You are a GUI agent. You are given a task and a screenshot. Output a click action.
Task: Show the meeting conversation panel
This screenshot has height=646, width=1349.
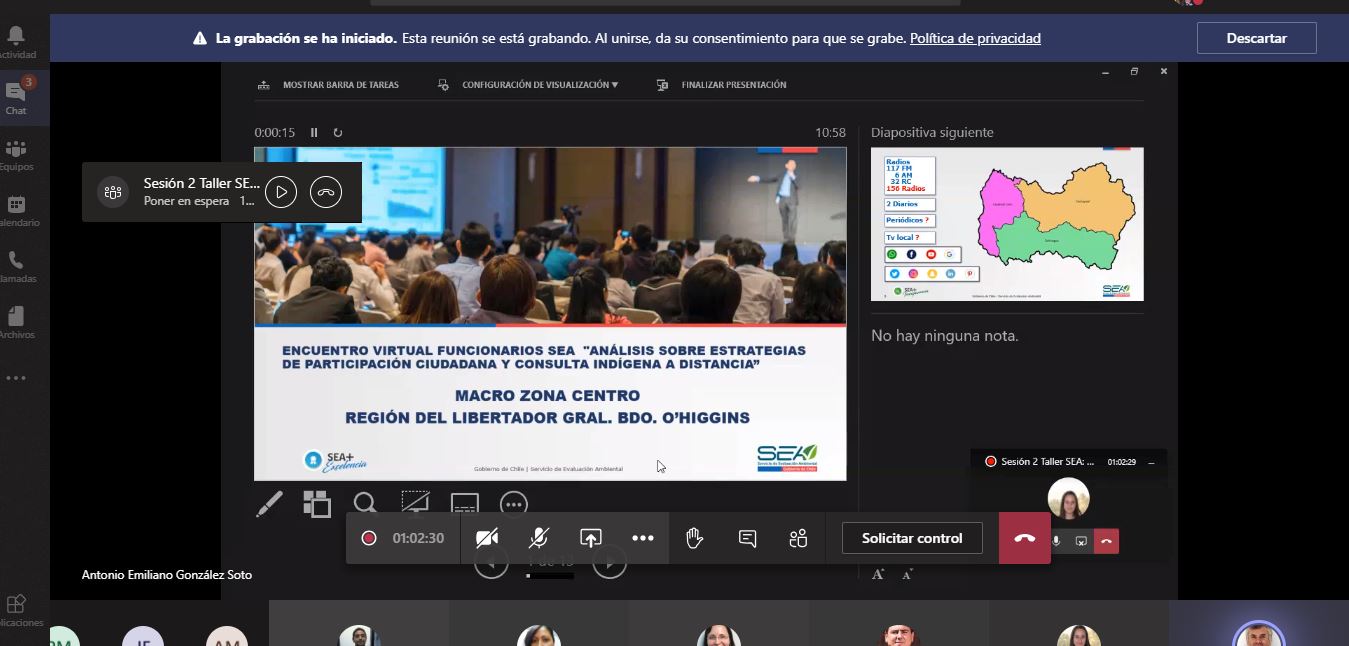point(747,538)
